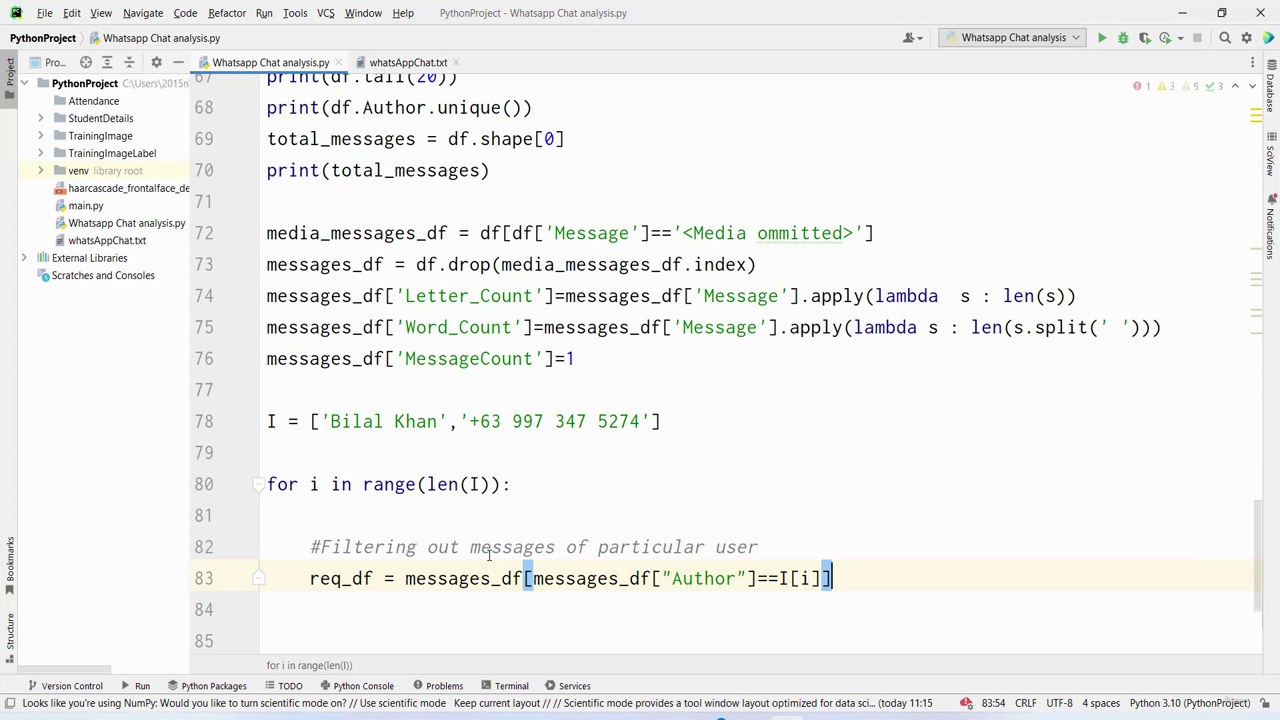Collapse all in Project panel
Image resolution: width=1280 pixels, height=720 pixels.
(129, 62)
